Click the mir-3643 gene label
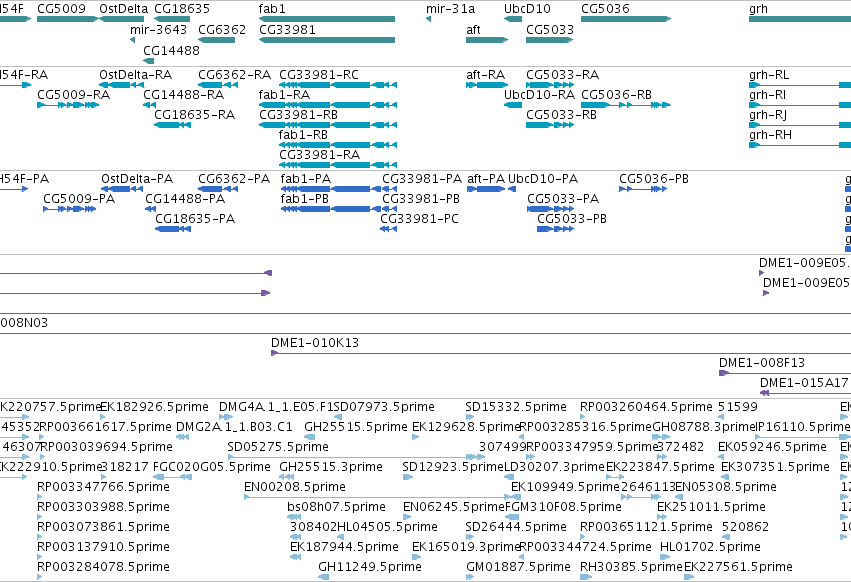The width and height of the screenshot is (851, 582). point(158,29)
